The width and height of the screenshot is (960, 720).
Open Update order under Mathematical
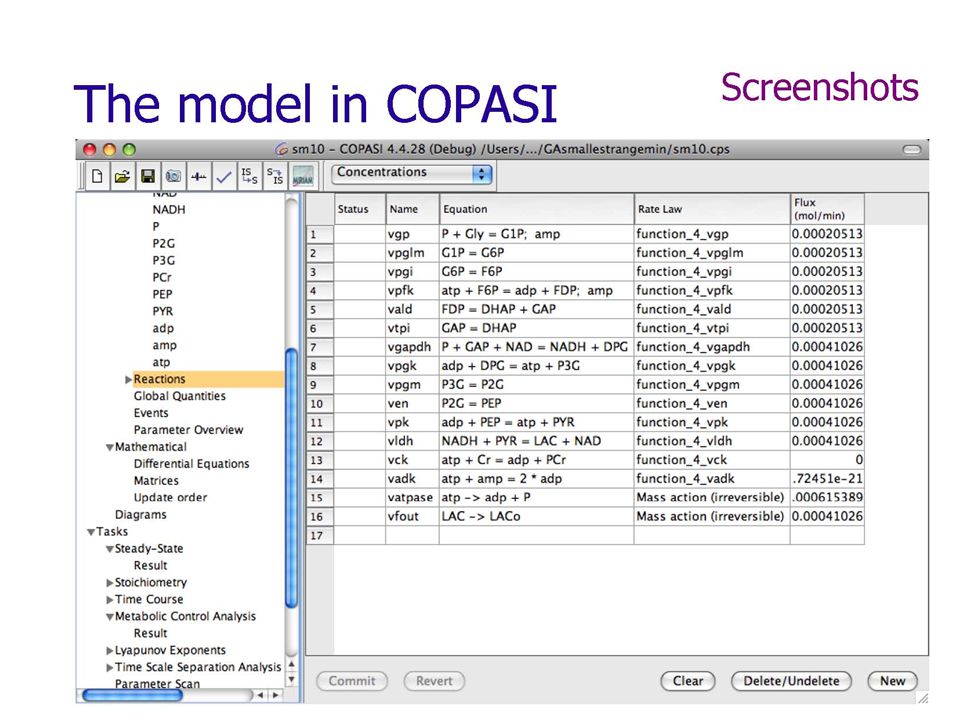coord(170,498)
